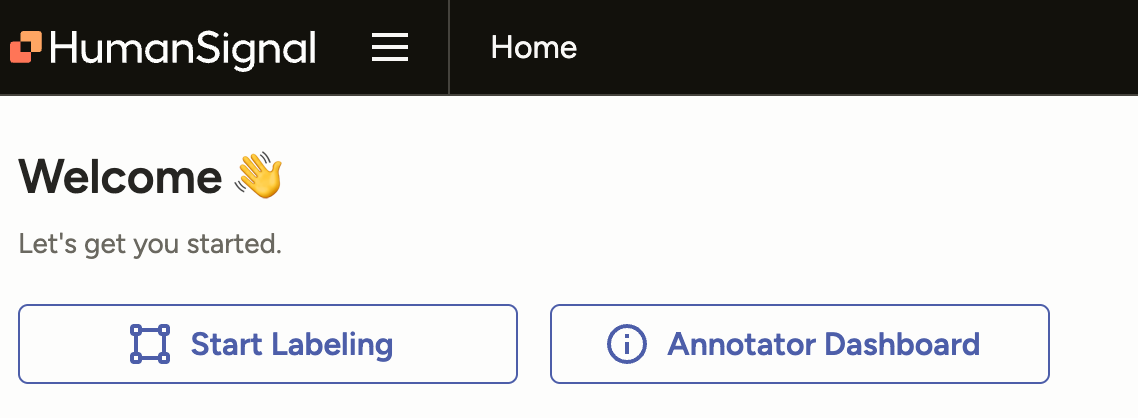Viewport: 1138px width, 418px height.
Task: Click the Welcome heading text
Action: pos(120,177)
